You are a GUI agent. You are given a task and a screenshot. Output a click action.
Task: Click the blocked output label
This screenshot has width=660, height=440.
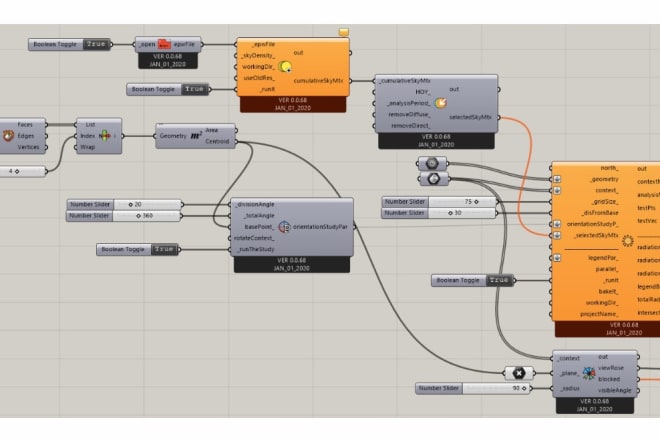609,379
